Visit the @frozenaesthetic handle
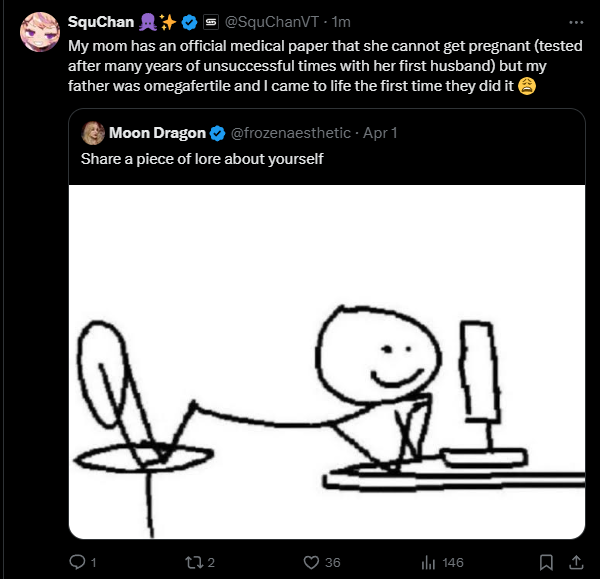This screenshot has width=600, height=579. click(x=291, y=133)
